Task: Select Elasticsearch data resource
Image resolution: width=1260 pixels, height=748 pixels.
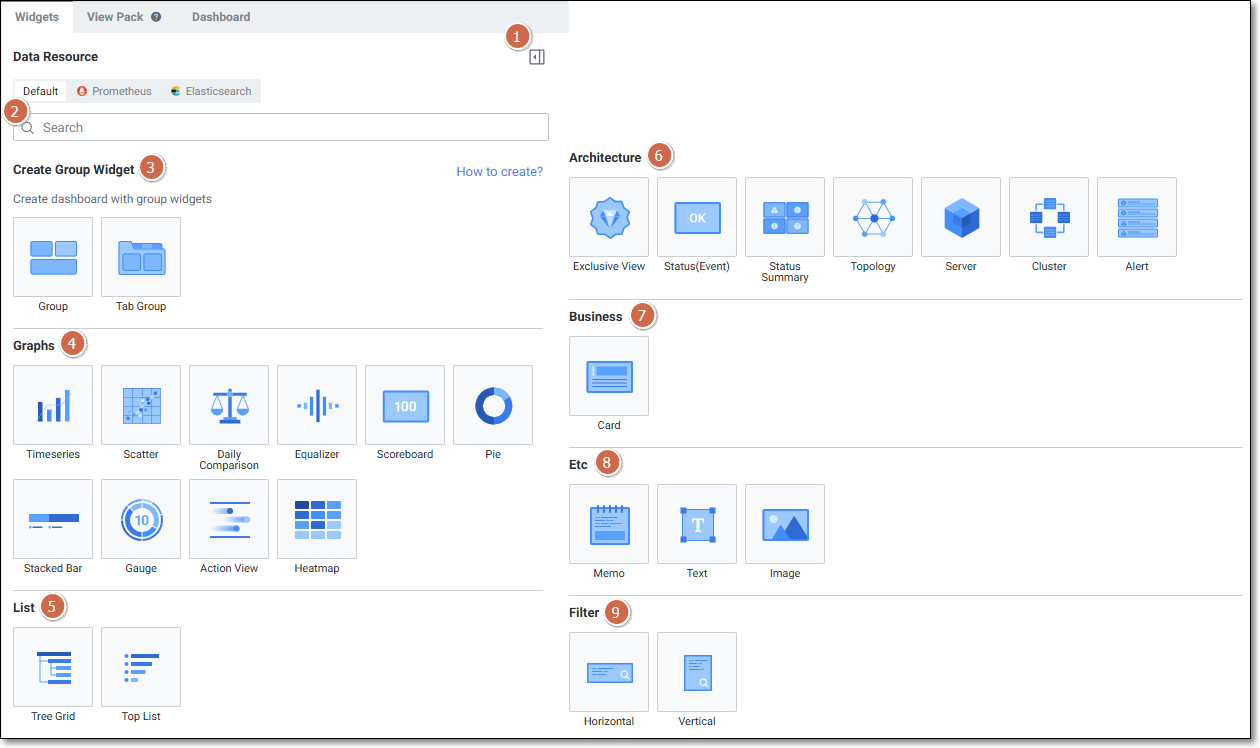Action: (x=210, y=91)
